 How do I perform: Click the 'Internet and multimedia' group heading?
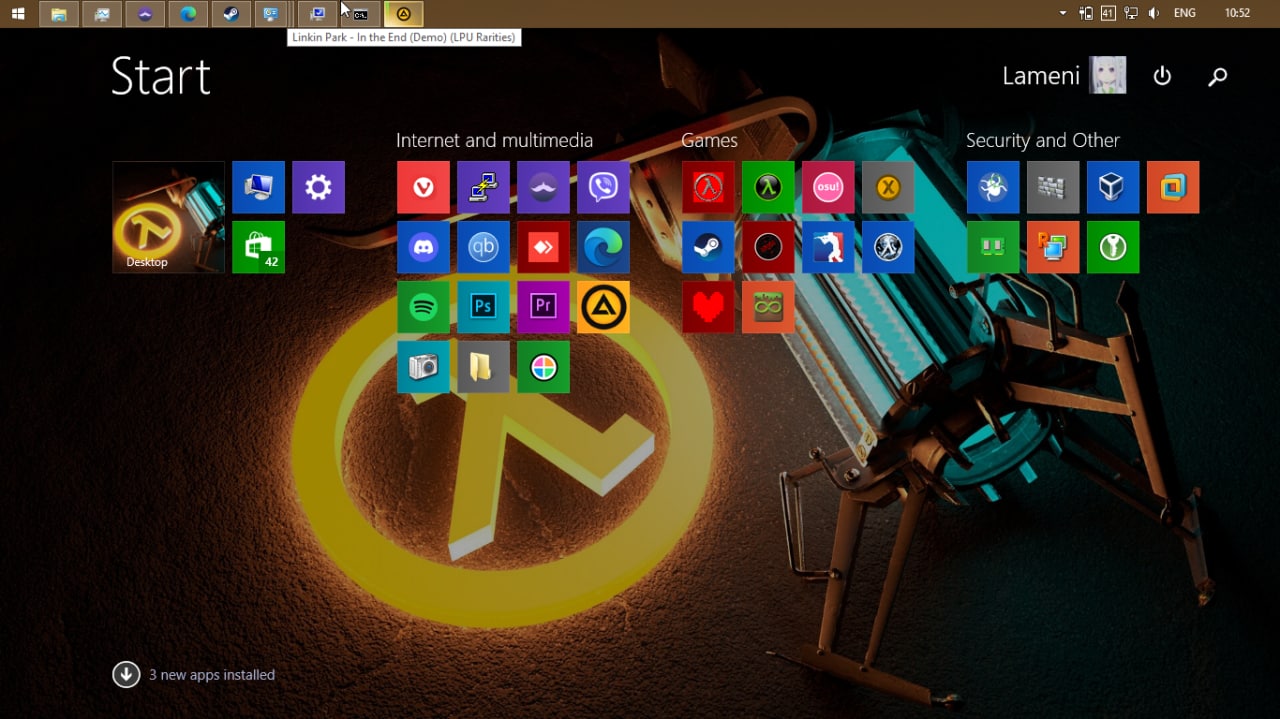tap(494, 140)
